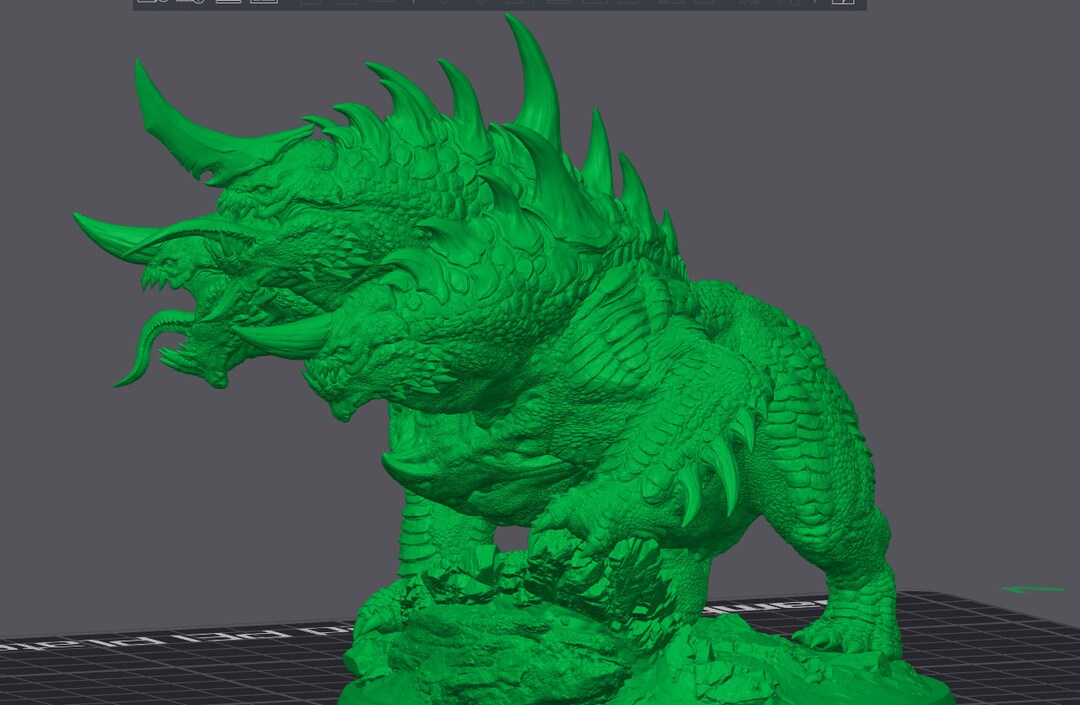Click the small green arrow at right edge
The height and width of the screenshot is (705, 1080).
(1032, 589)
